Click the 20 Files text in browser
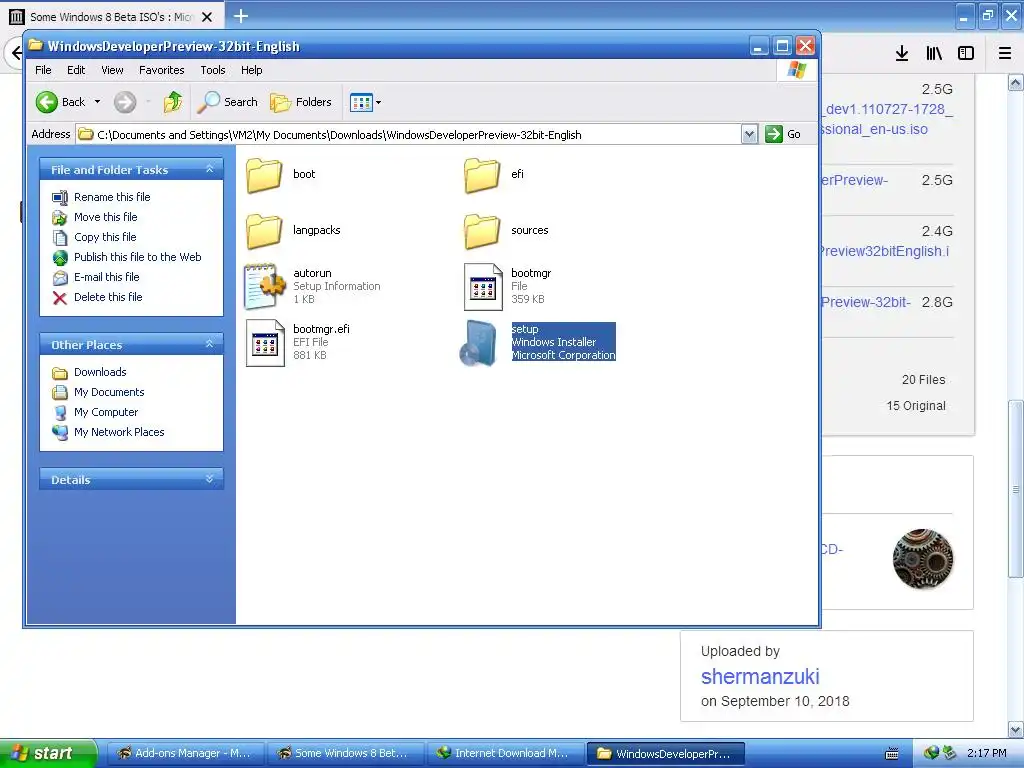This screenshot has height=768, width=1024. tap(923, 379)
